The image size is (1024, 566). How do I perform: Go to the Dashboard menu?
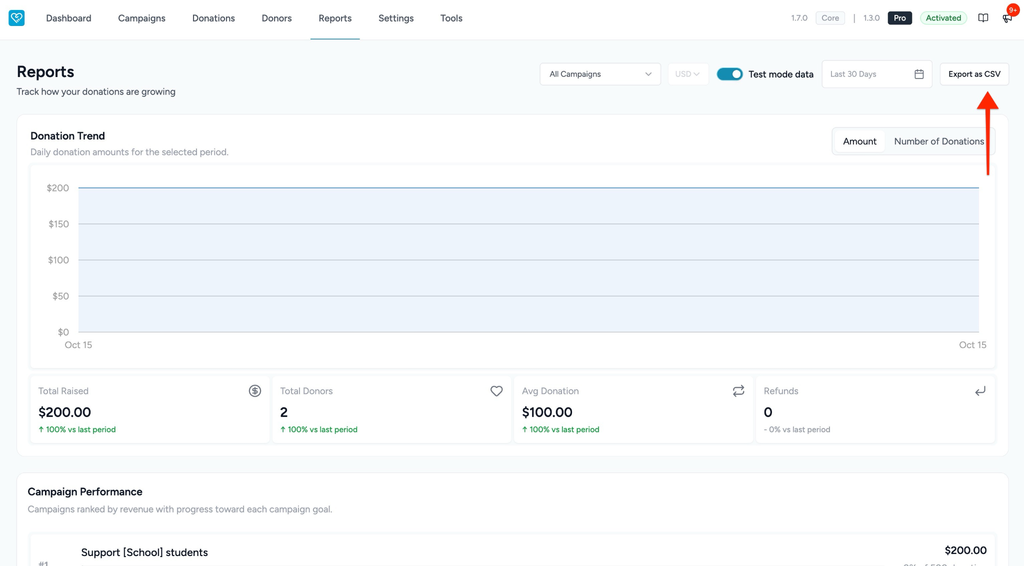pos(69,18)
